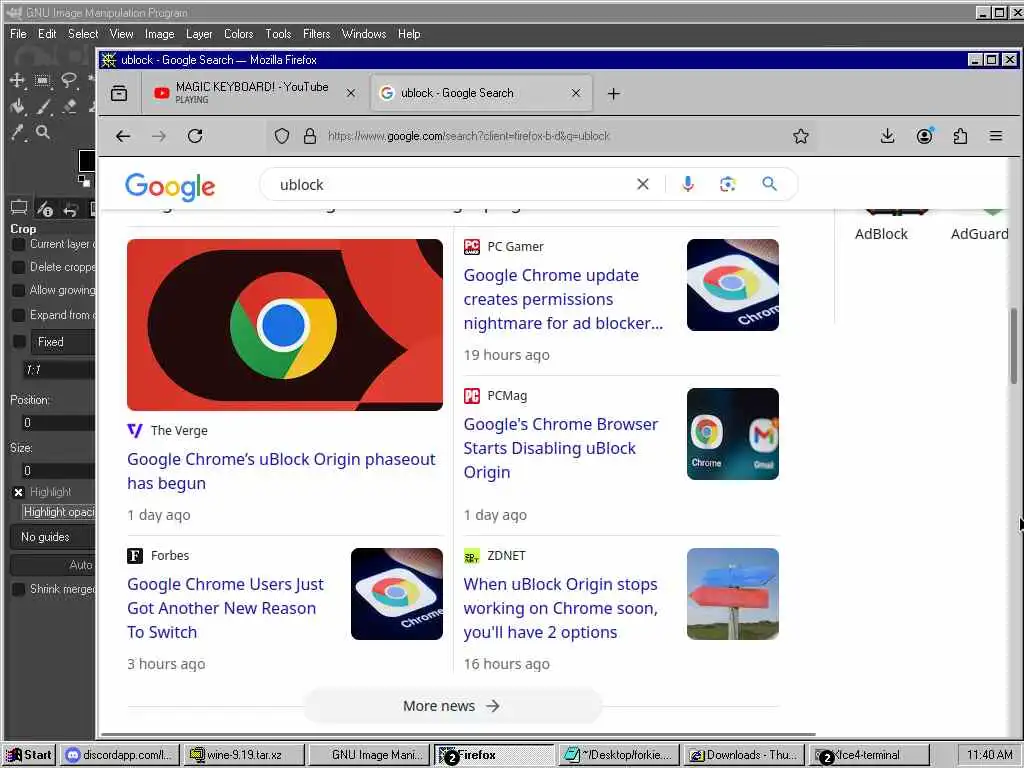1024x768 pixels.
Task: Select the Zoom magnifier tool in GIMP
Action: coord(43,133)
